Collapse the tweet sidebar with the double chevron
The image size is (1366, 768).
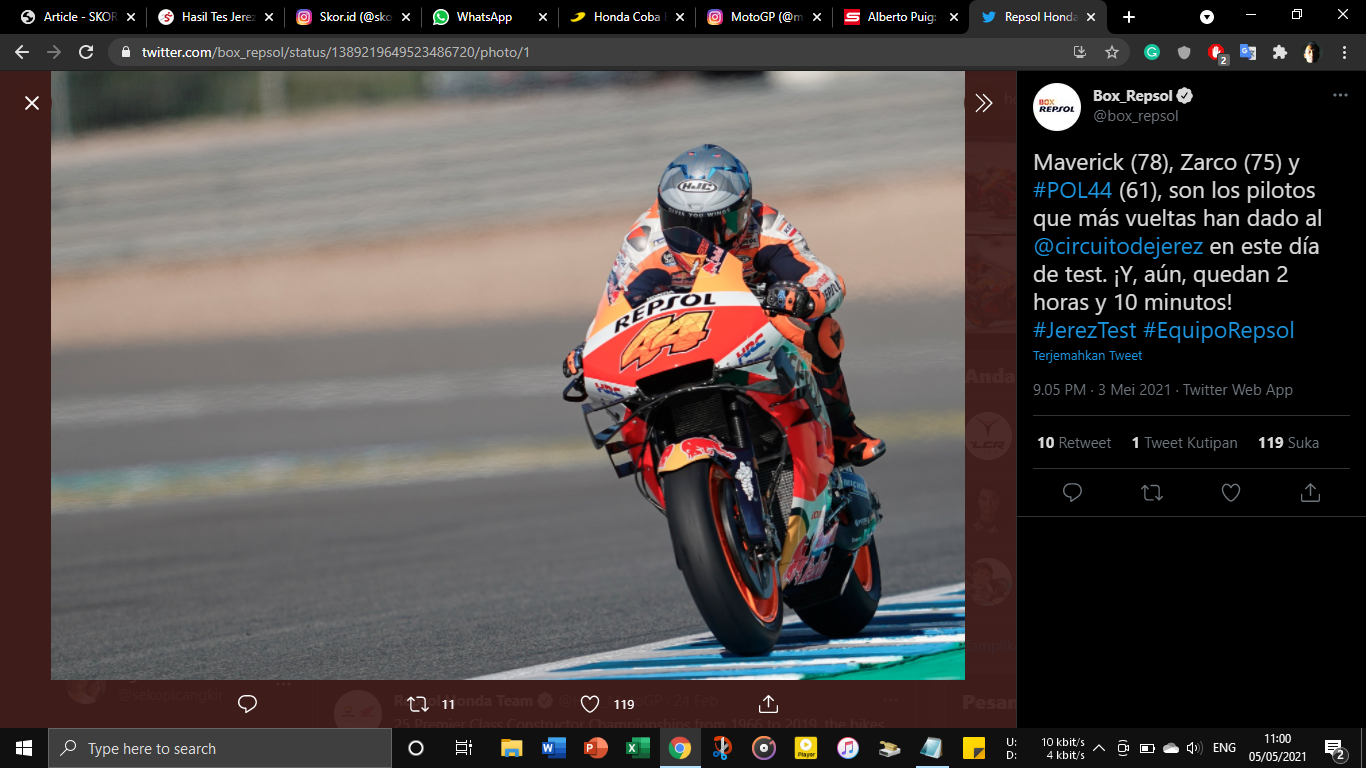pyautogui.click(x=983, y=103)
